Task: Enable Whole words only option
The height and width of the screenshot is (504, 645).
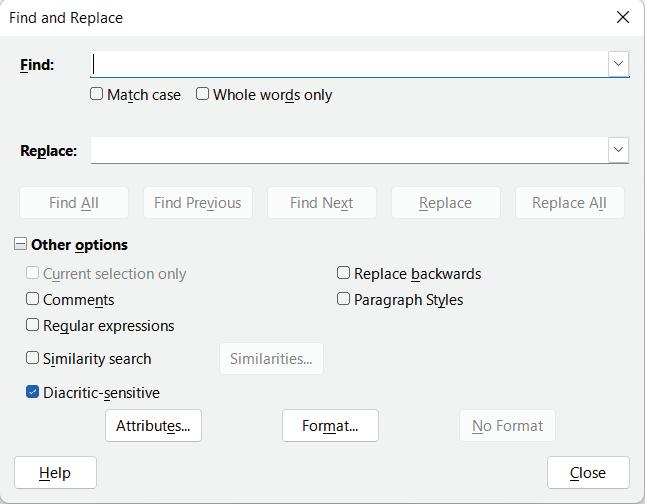Action: point(203,94)
